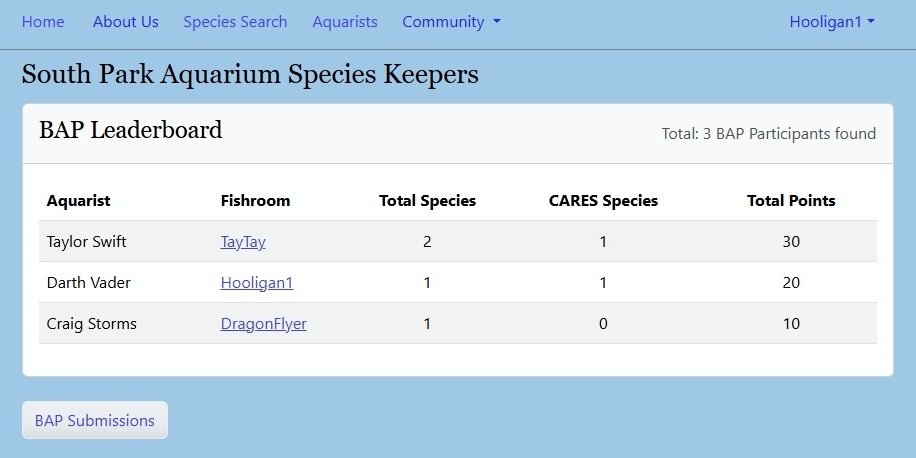916x458 pixels.
Task: Click the Aquarist column header
Action: coord(78,201)
